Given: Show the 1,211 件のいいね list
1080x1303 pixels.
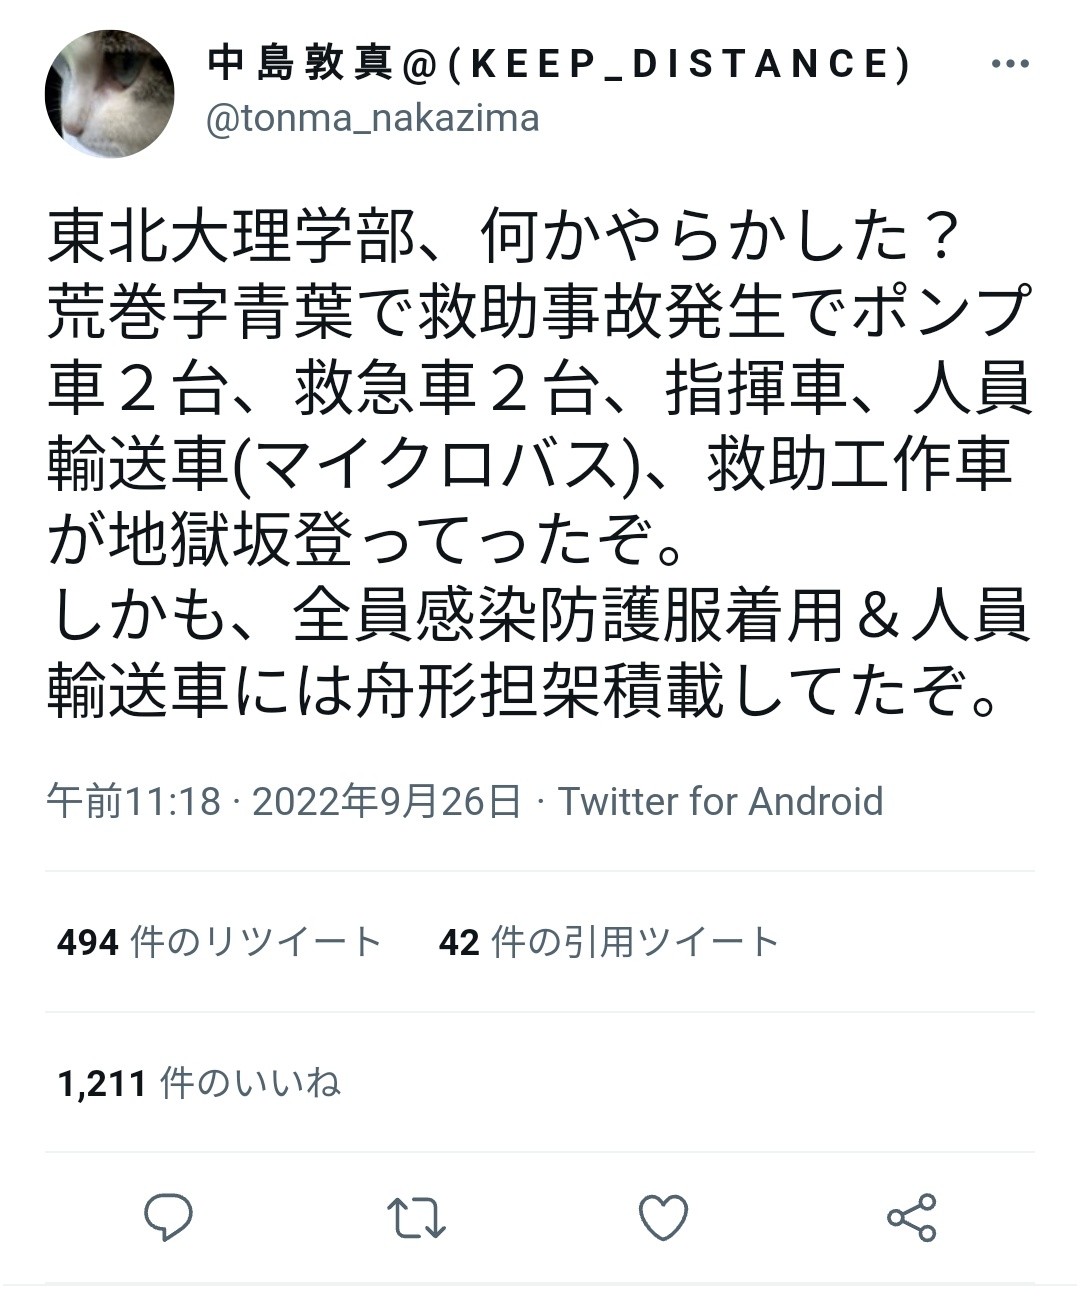Looking at the screenshot, I should coord(199,1083).
